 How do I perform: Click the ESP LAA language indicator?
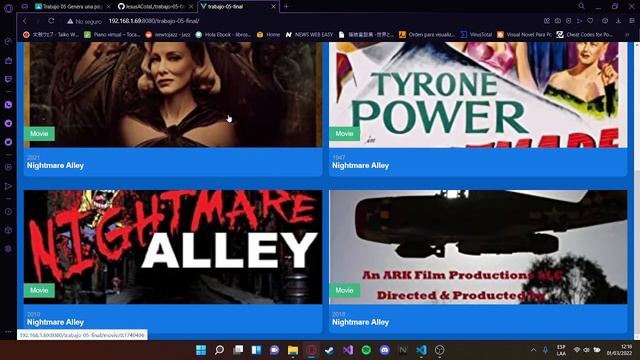pyautogui.click(x=561, y=350)
